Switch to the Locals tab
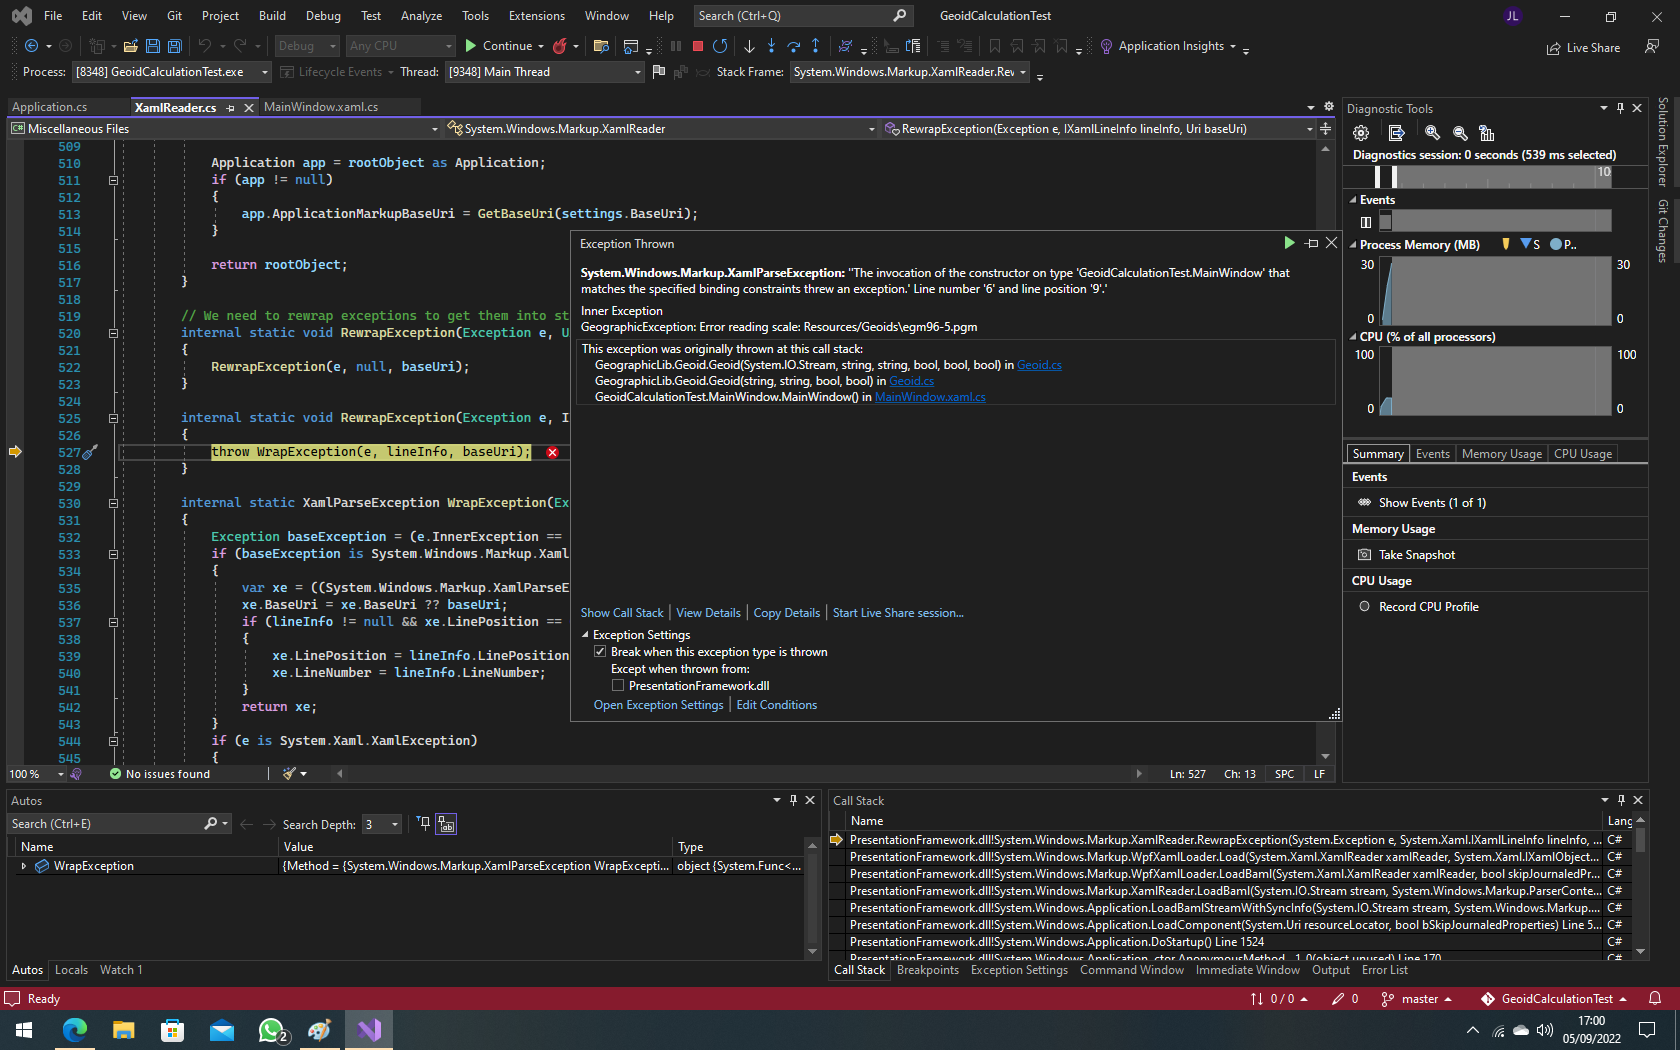This screenshot has width=1680, height=1050. [71, 970]
